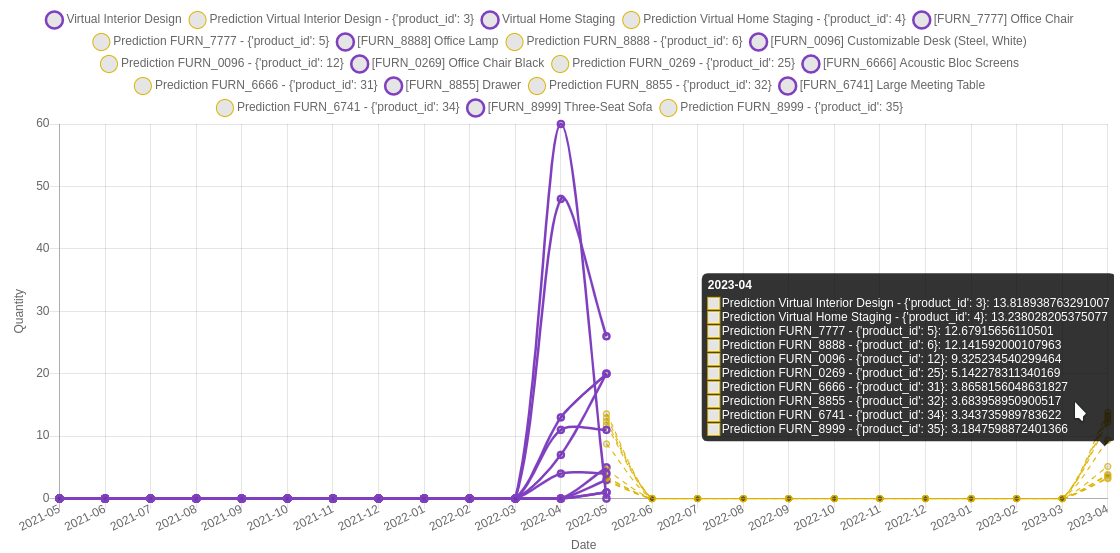Click Prediction FURN_7777 legend label
The width and height of the screenshot is (1120, 553).
[220, 41]
